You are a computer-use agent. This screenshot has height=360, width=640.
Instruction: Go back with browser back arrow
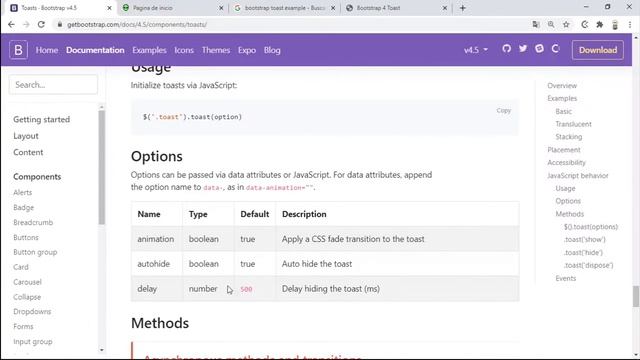coord(11,24)
